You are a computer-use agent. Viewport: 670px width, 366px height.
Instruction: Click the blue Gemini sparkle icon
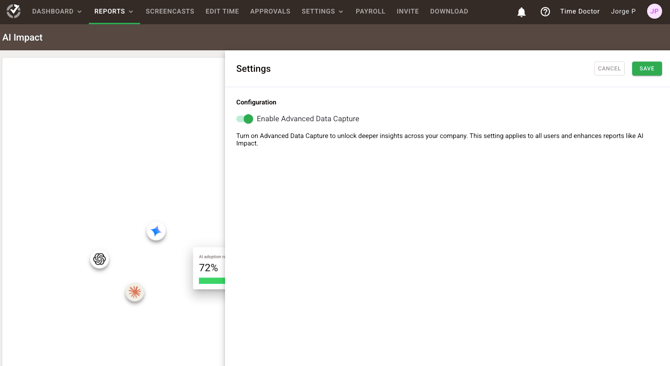point(156,231)
